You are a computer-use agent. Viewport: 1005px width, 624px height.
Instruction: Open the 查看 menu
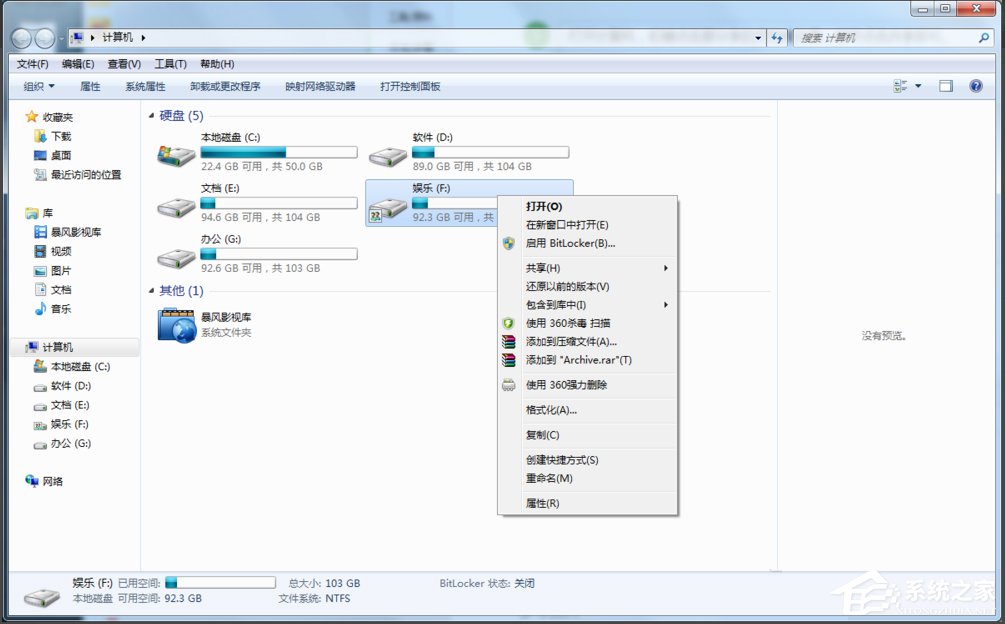122,63
